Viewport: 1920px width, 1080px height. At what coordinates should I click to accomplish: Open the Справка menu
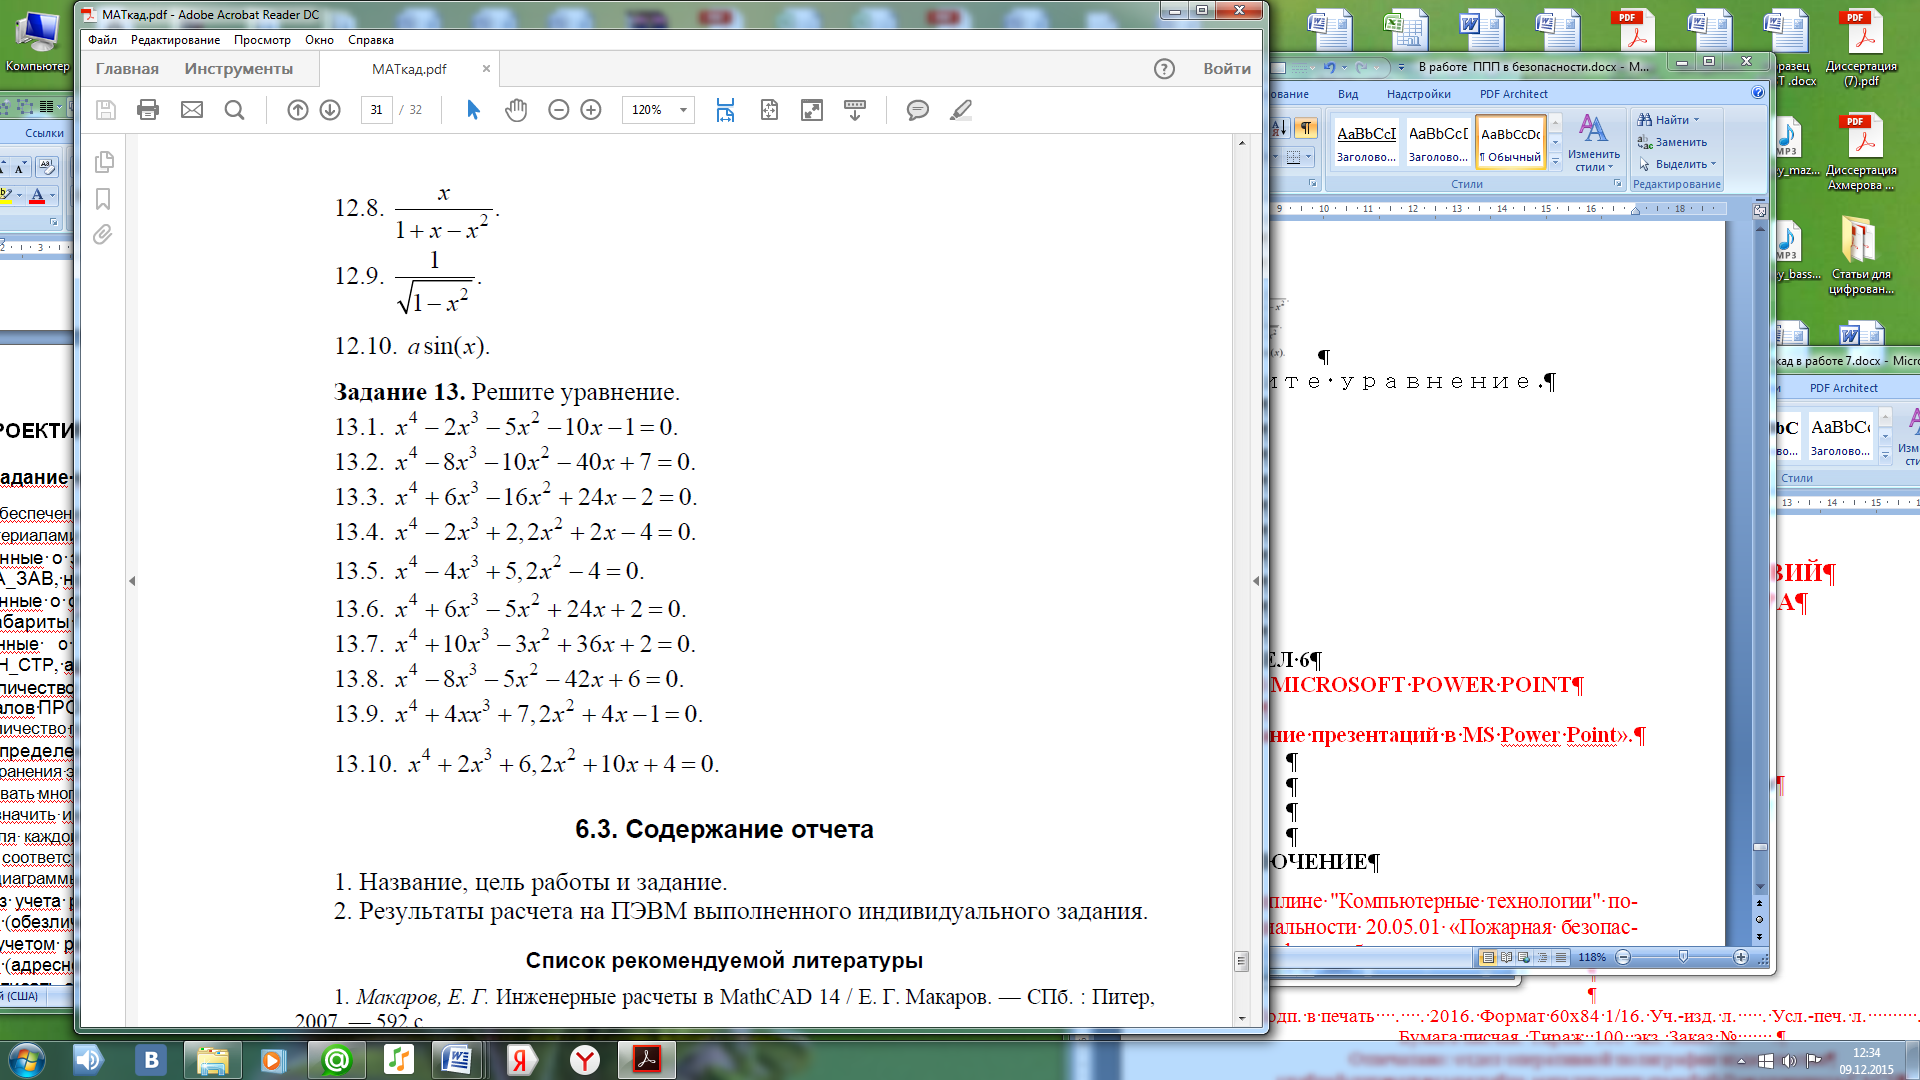pos(370,40)
